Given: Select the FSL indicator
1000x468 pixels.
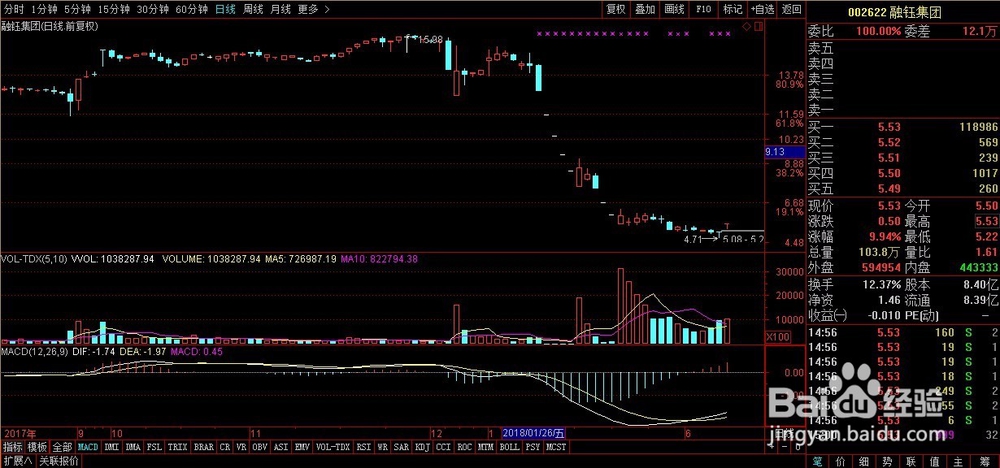Looking at the screenshot, I should coord(154,447).
